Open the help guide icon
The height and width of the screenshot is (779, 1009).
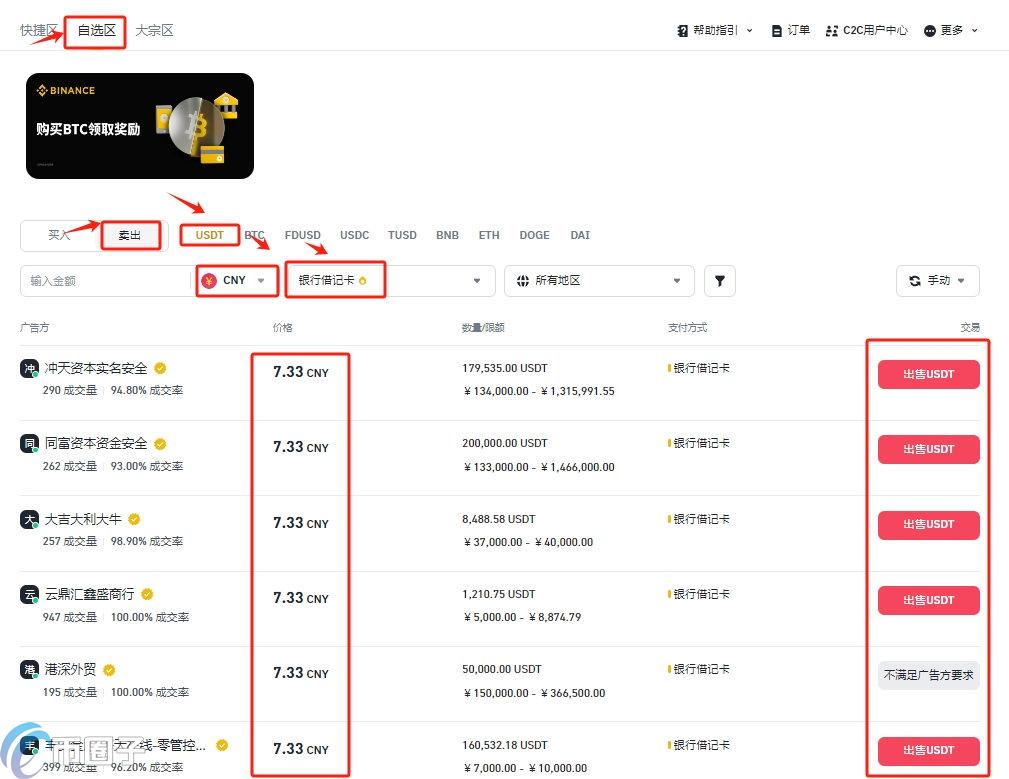pos(683,31)
